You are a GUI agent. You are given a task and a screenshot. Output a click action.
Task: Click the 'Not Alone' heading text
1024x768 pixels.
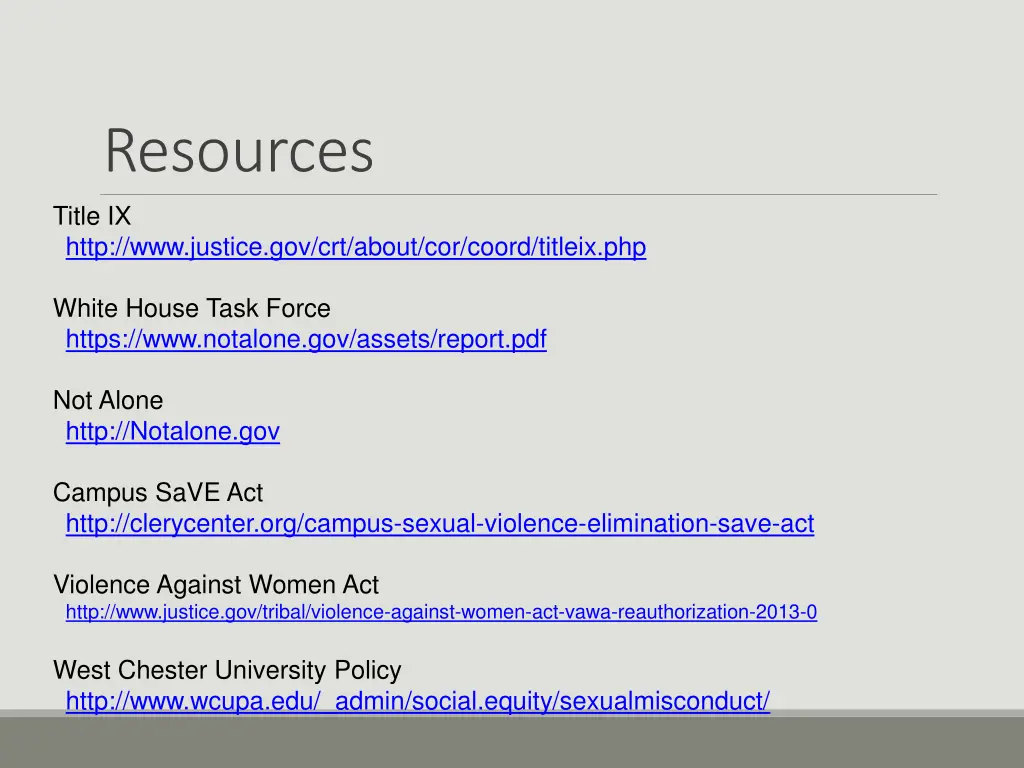(x=108, y=401)
